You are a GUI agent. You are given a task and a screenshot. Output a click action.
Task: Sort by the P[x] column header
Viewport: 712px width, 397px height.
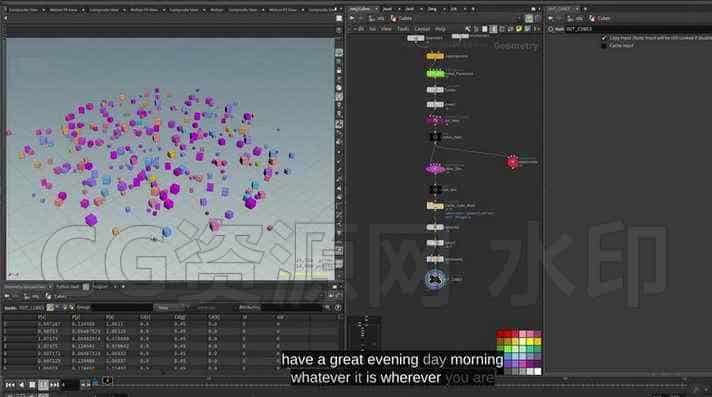point(42,317)
